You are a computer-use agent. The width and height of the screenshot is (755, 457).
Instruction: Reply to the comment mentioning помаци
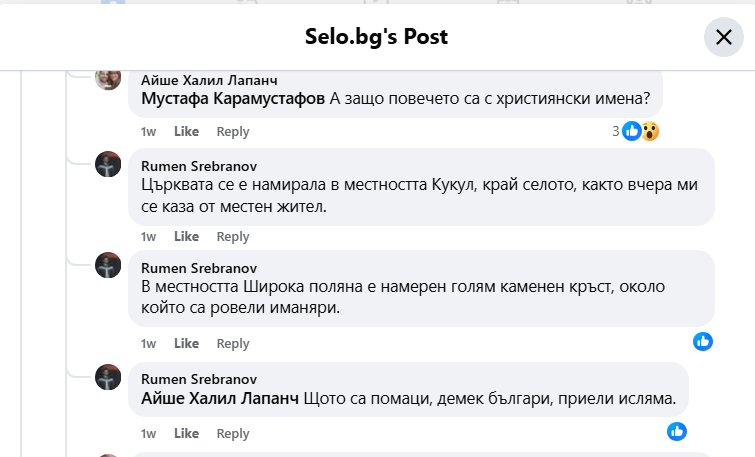(x=233, y=434)
